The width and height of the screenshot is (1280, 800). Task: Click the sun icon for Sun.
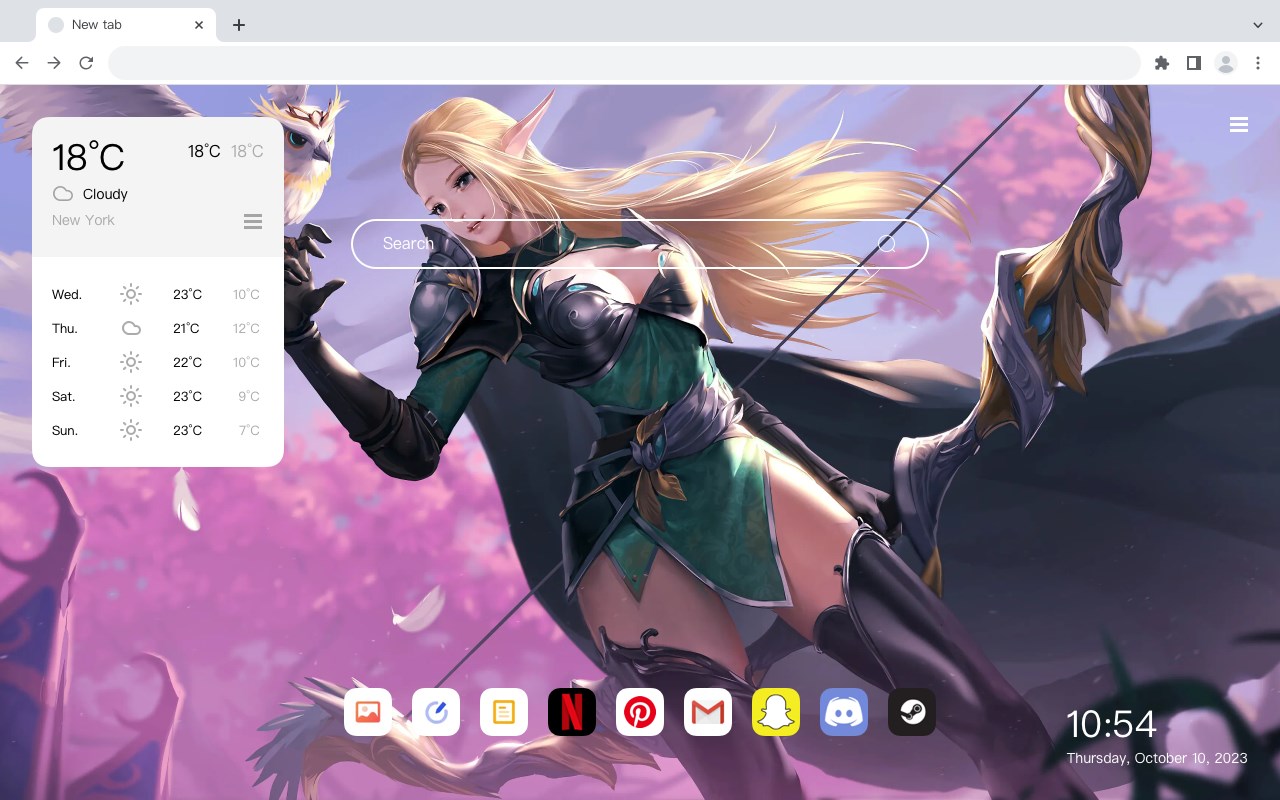pos(131,430)
